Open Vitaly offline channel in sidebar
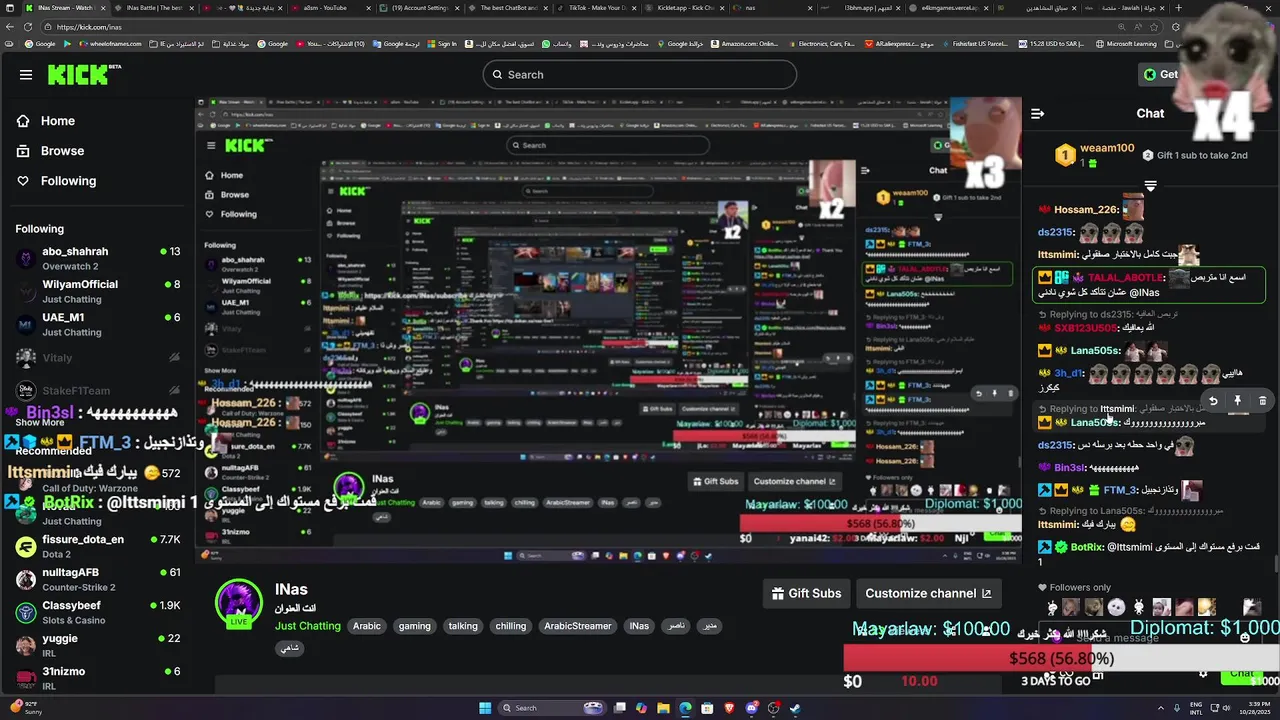Viewport: 1280px width, 720px height. [x=97, y=357]
